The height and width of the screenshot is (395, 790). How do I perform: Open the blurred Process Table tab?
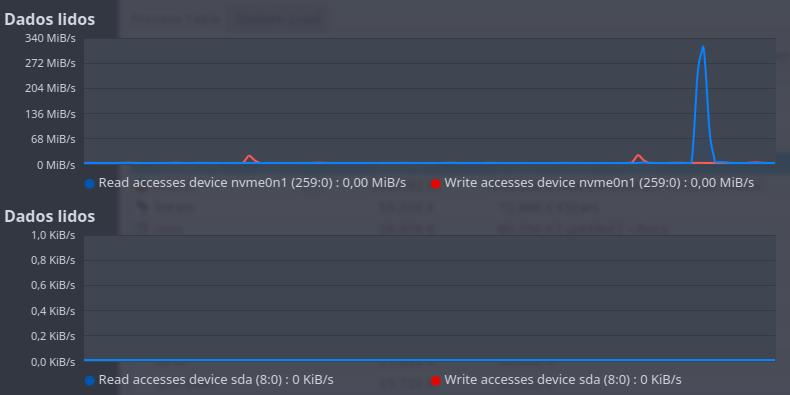click(x=175, y=20)
